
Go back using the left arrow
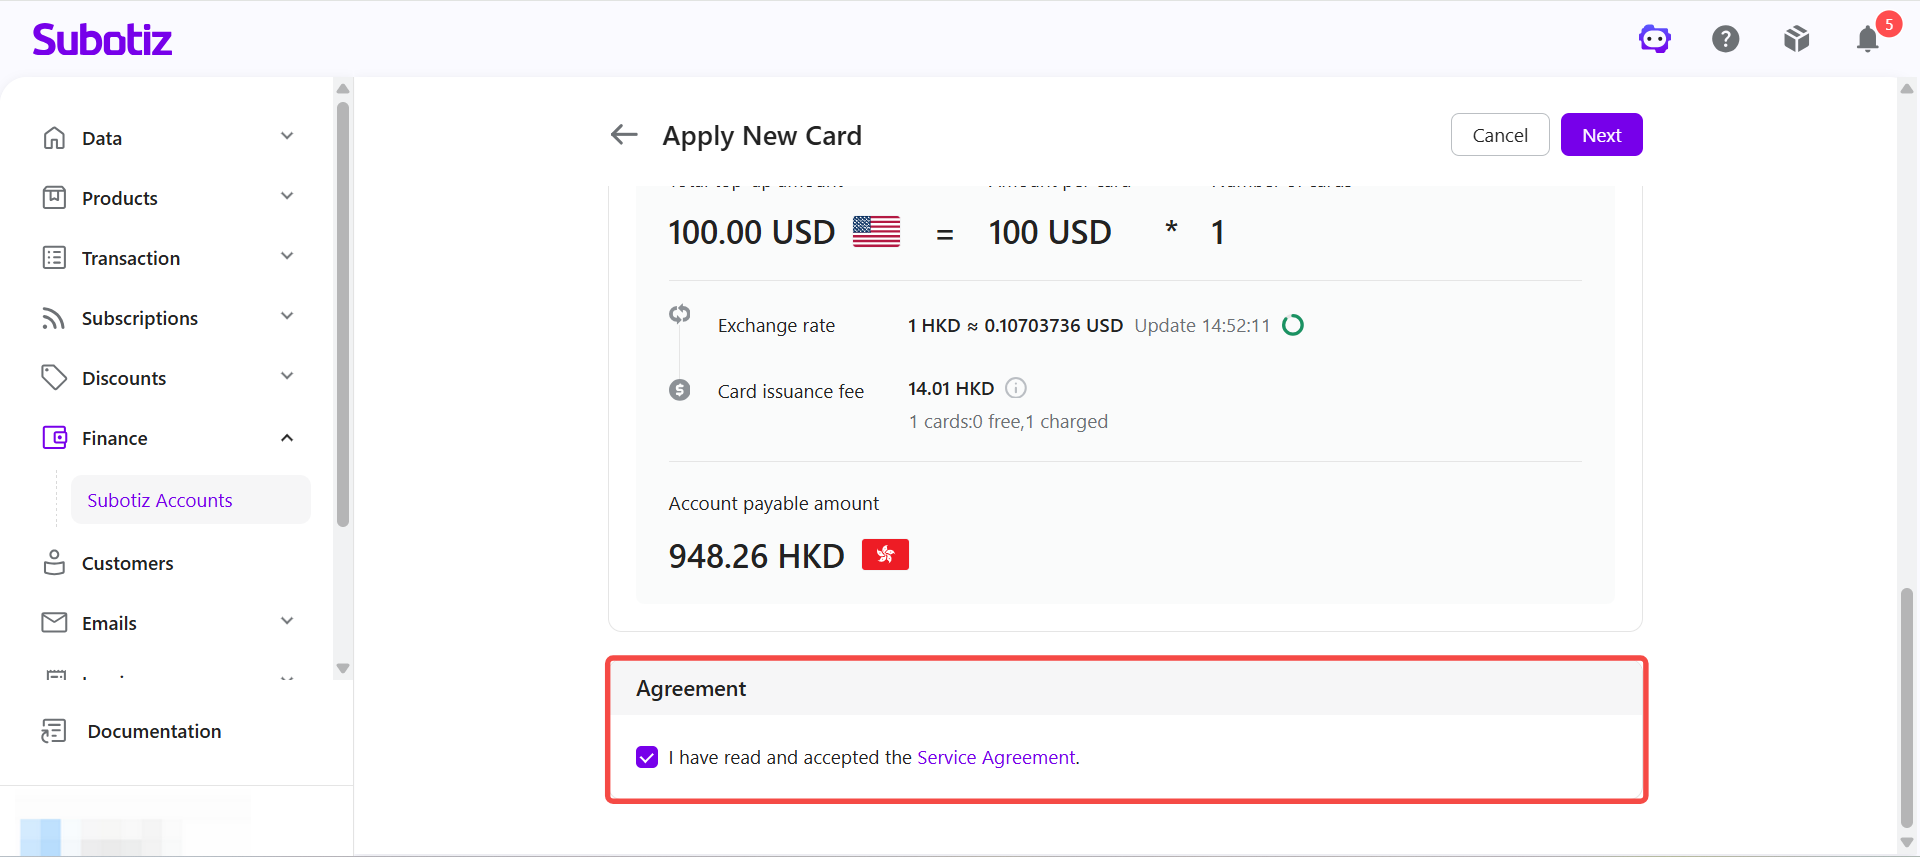coord(624,134)
